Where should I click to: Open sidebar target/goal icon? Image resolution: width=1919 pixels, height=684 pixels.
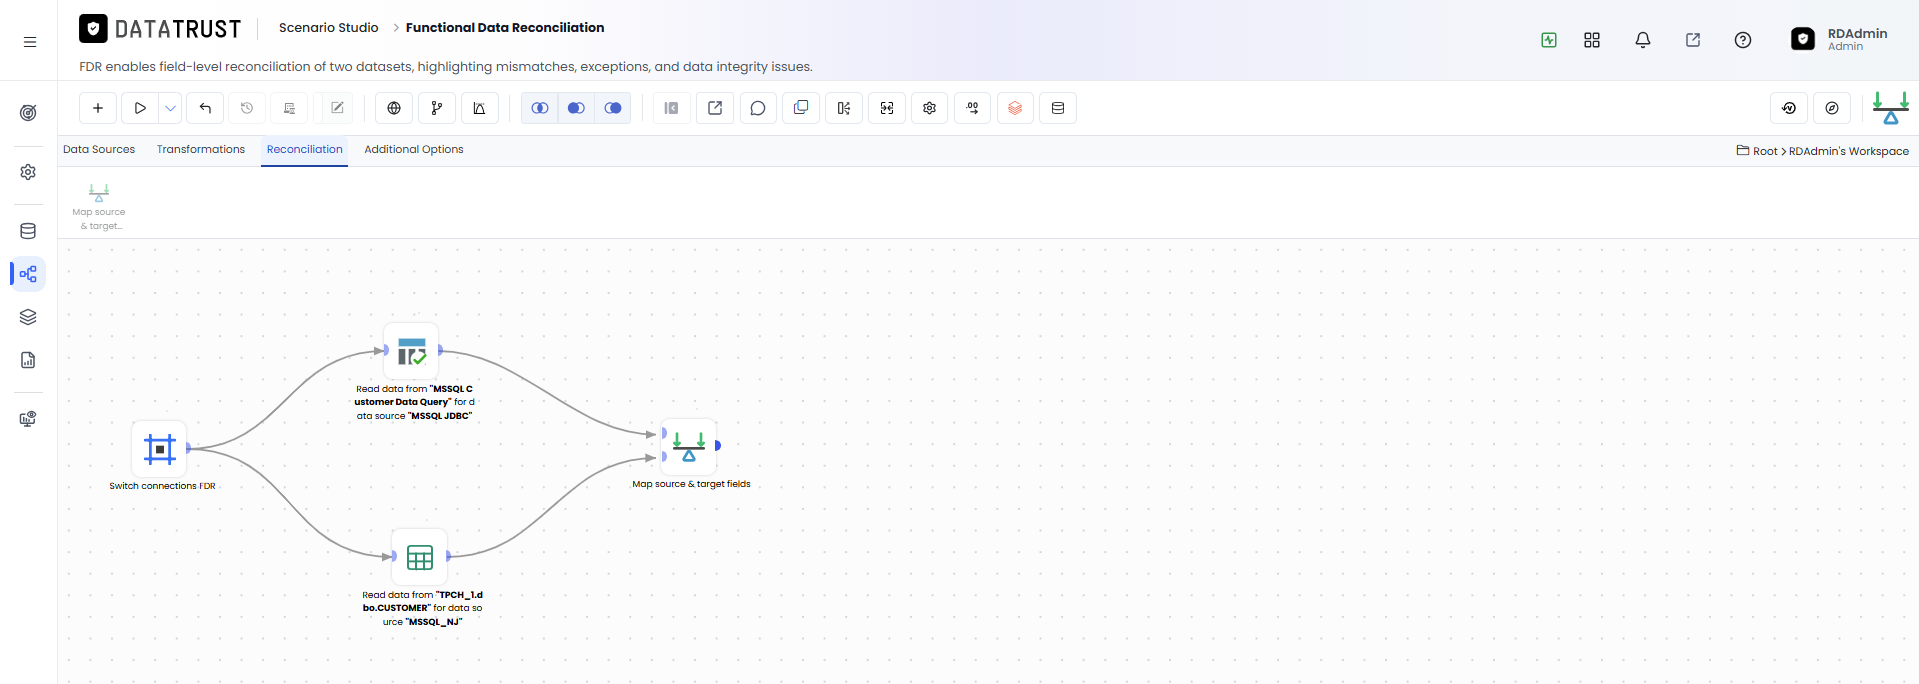point(28,113)
